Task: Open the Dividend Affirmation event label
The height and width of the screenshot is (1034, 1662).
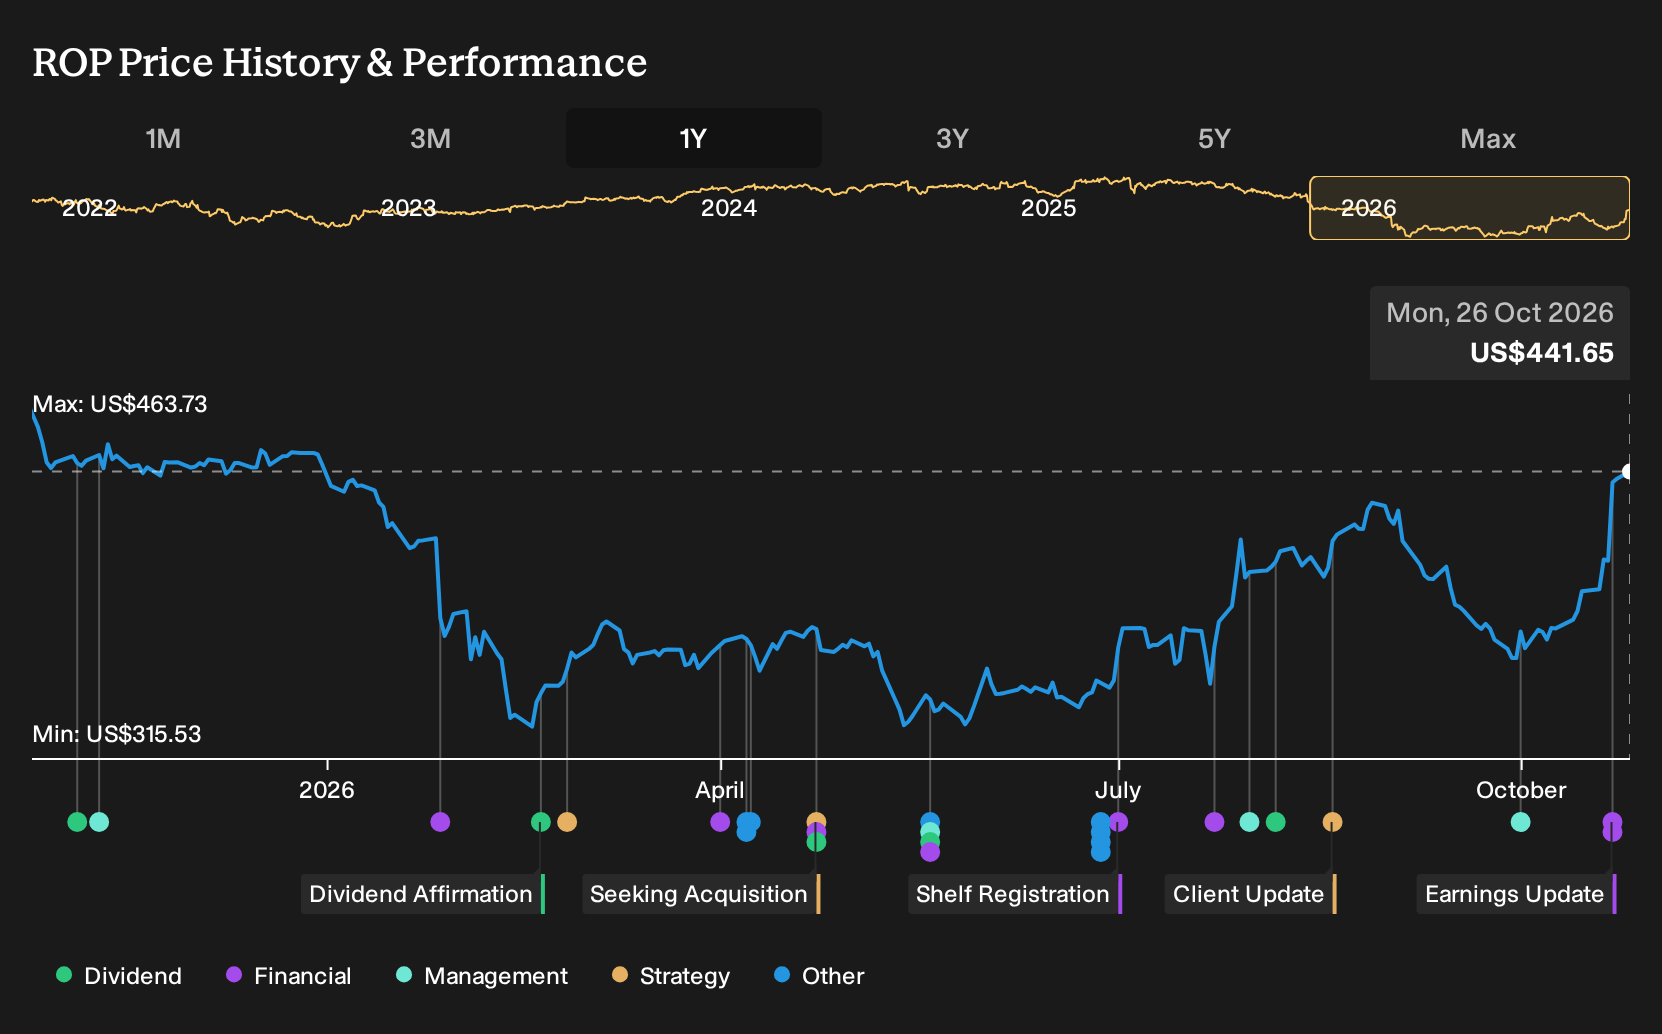Action: (423, 894)
